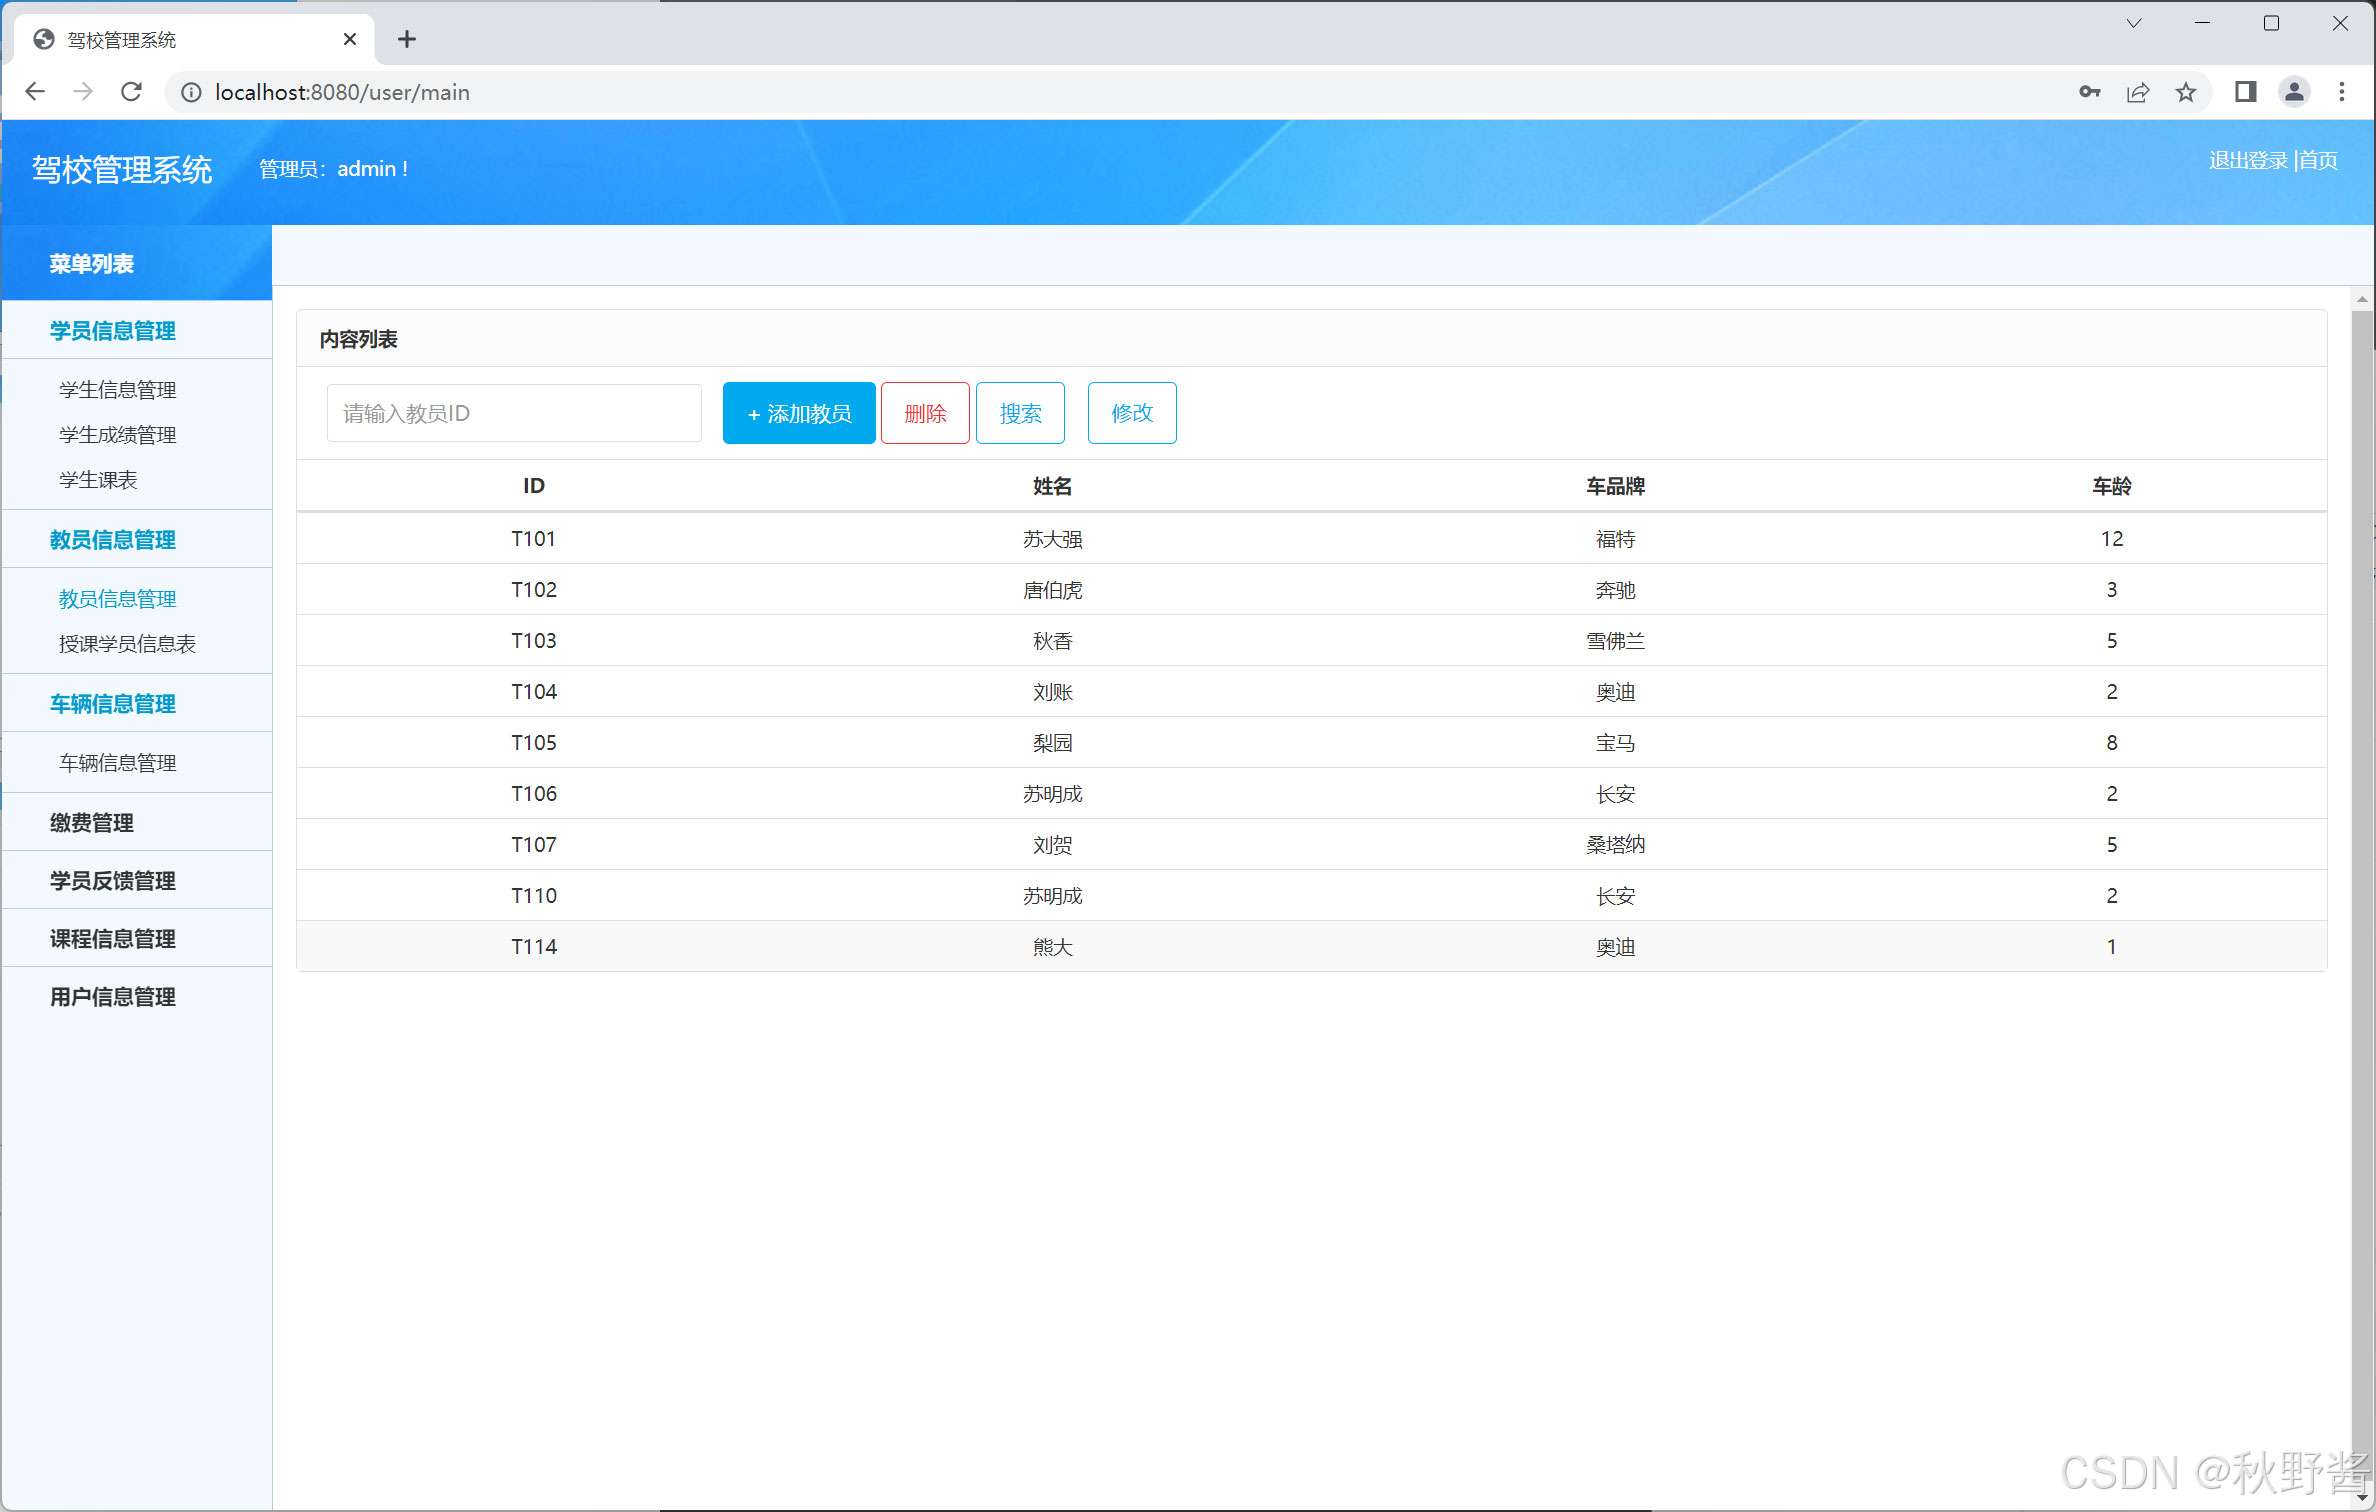
Task: Click the 添加教员 button
Action: pos(798,413)
